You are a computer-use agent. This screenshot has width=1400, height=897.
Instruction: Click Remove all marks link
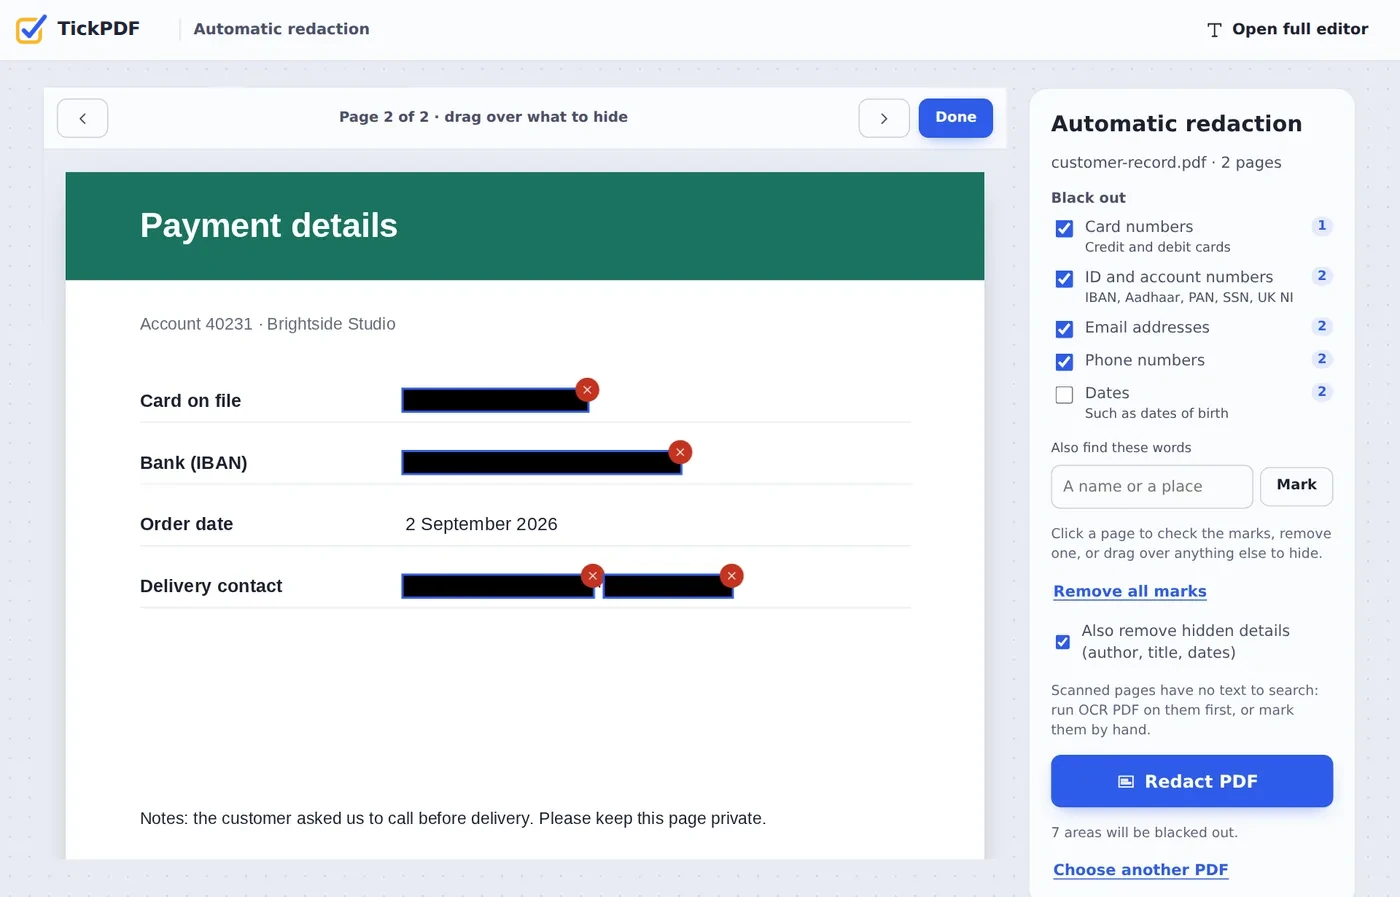(x=1130, y=591)
